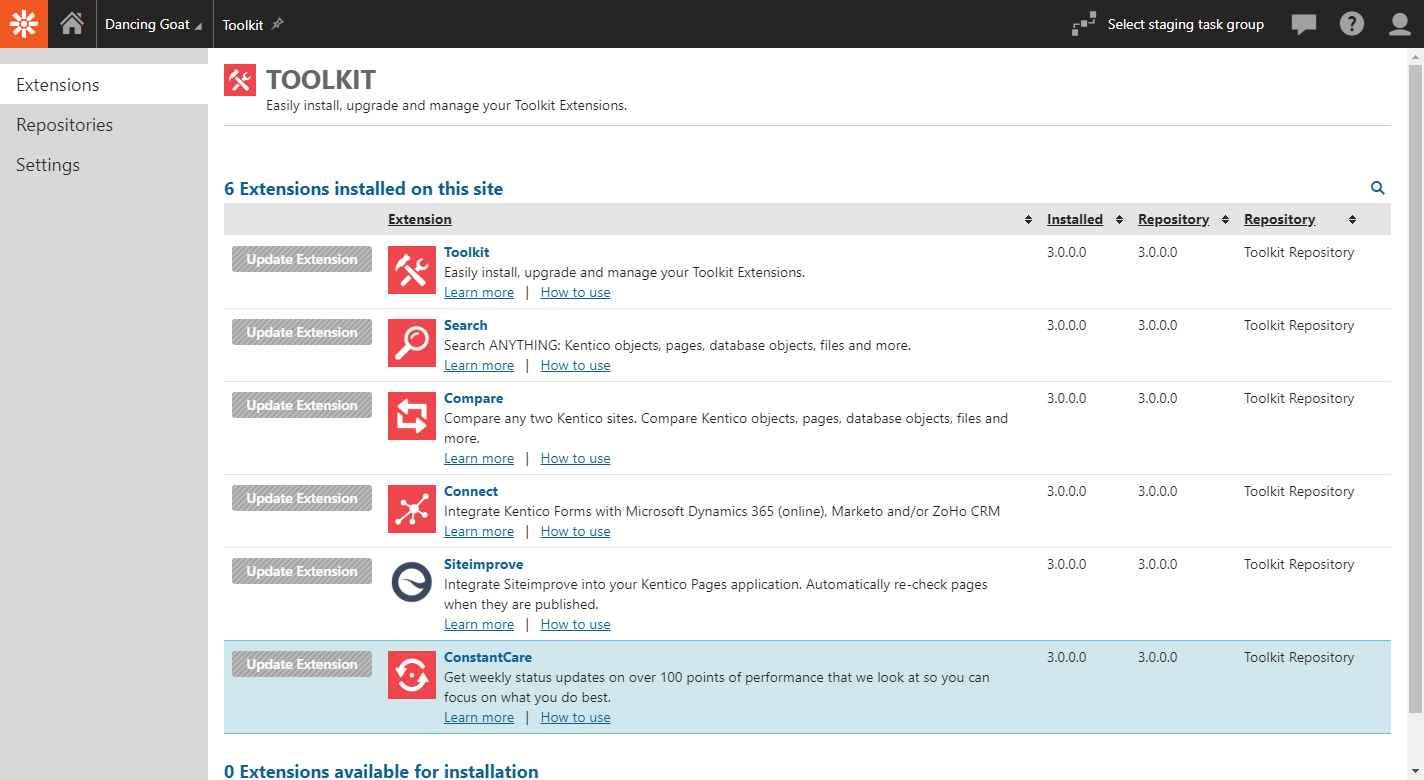
Task: Open the Kentico logo application menu
Action: click(24, 24)
